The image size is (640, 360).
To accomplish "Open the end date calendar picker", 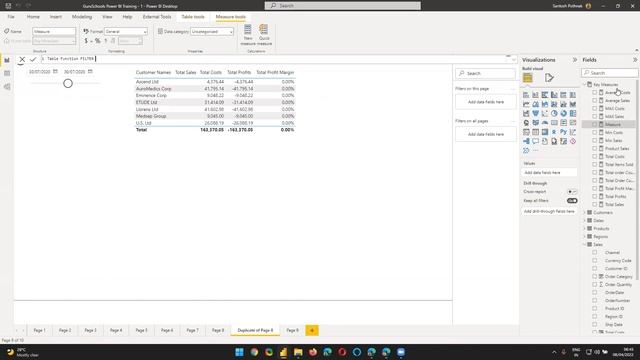I will 90,71.
